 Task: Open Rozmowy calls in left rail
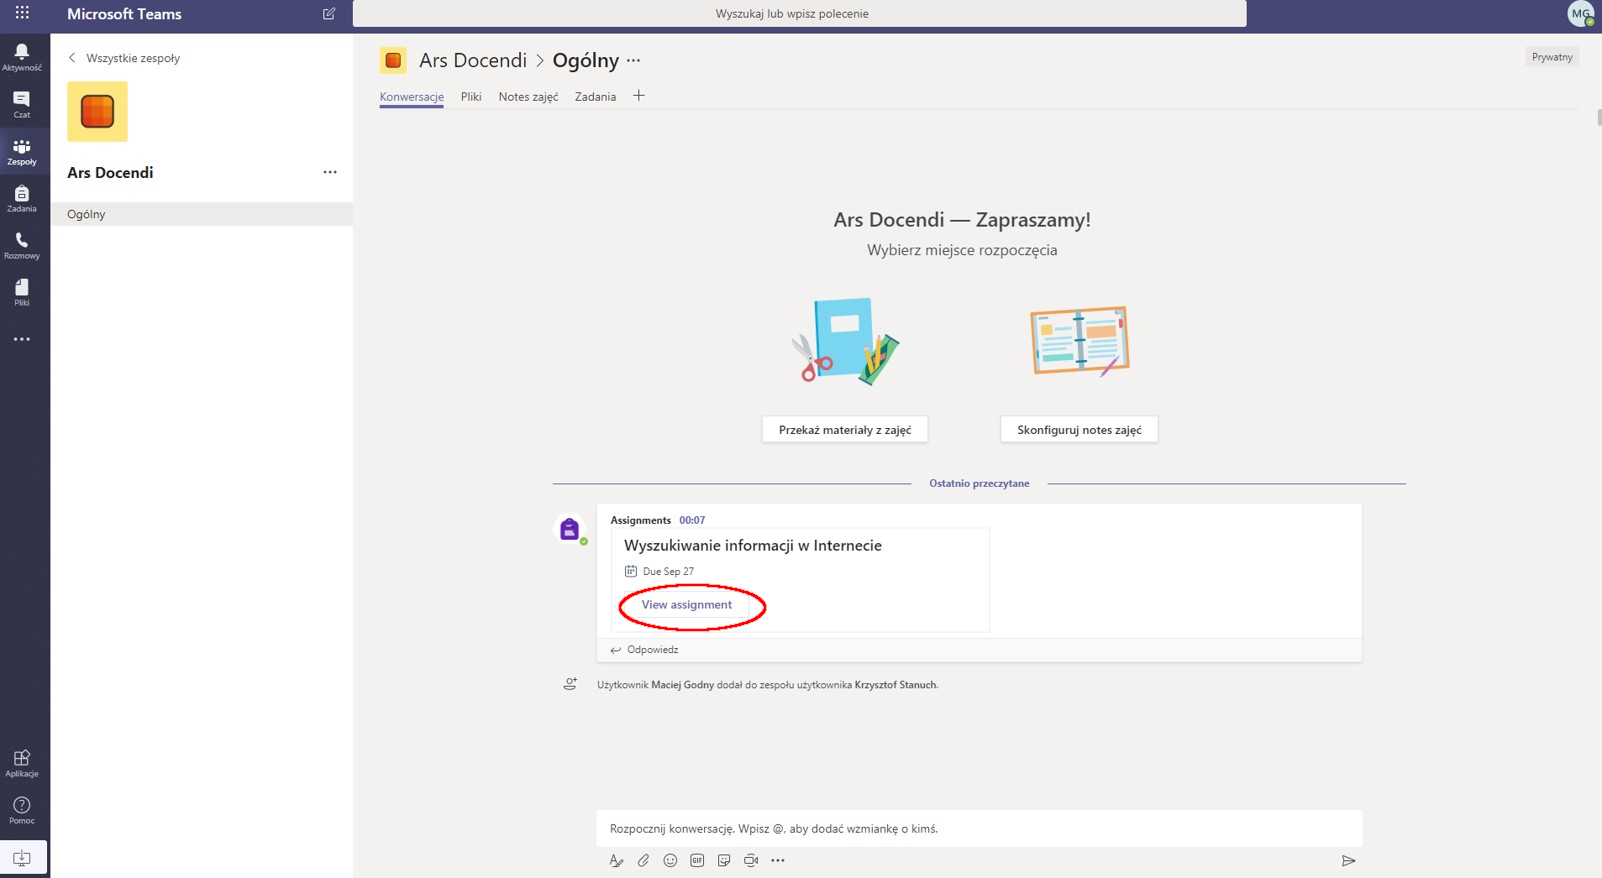coord(22,245)
